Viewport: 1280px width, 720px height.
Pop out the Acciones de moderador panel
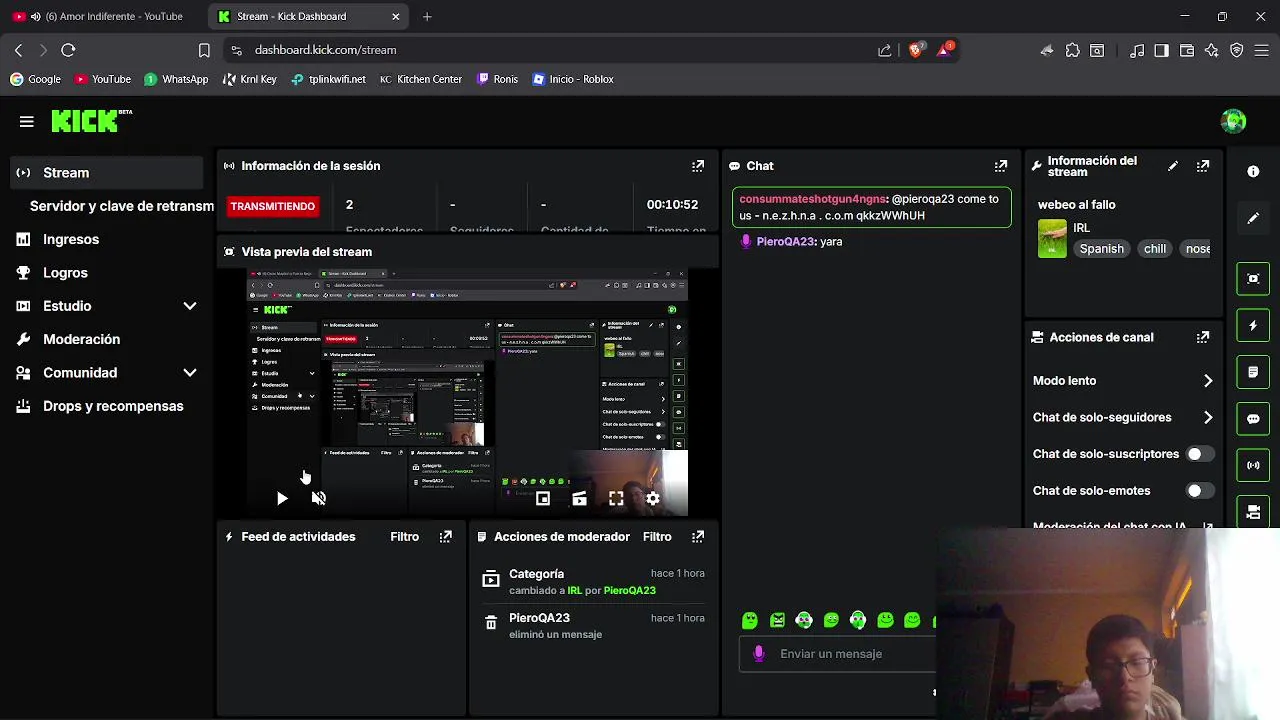click(x=698, y=537)
